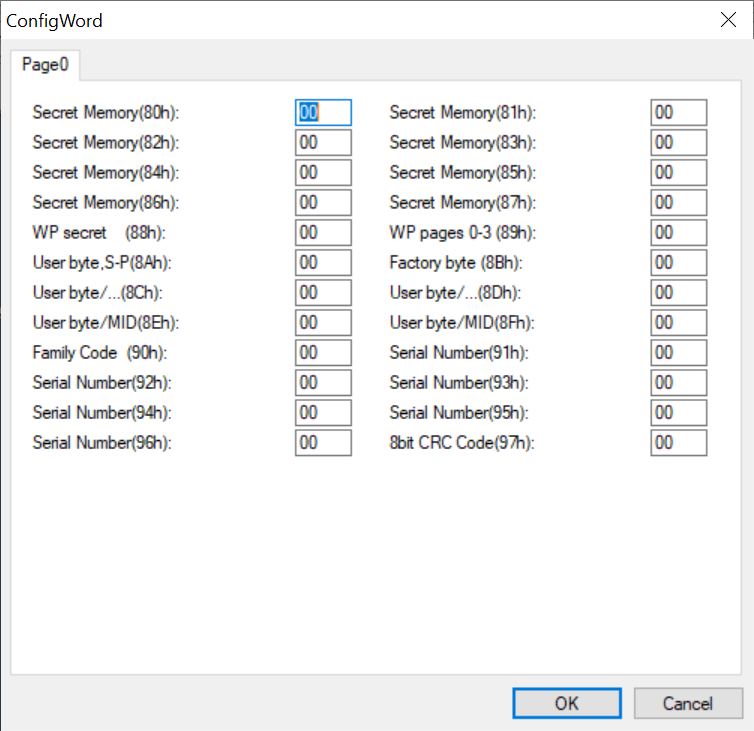Click the WP secret (88h) field
754x731 pixels.
coord(323,233)
